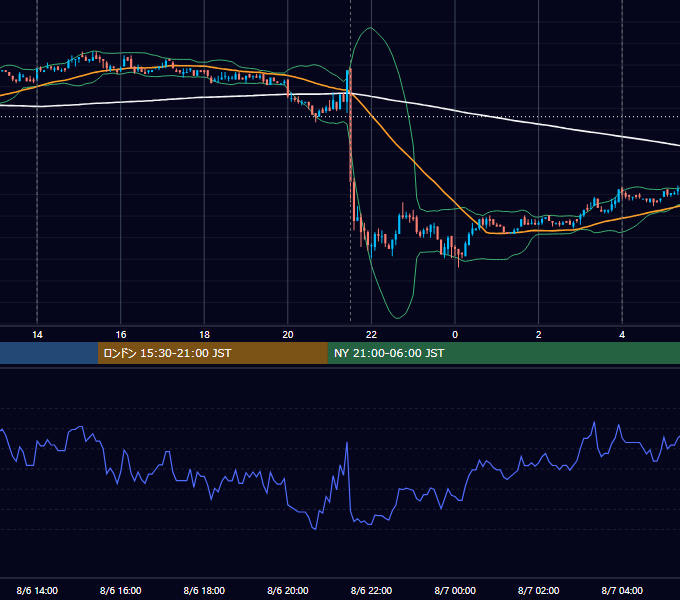680x600 pixels.
Task: Click the blue session bar before ロンドン
Action: (x=49, y=353)
